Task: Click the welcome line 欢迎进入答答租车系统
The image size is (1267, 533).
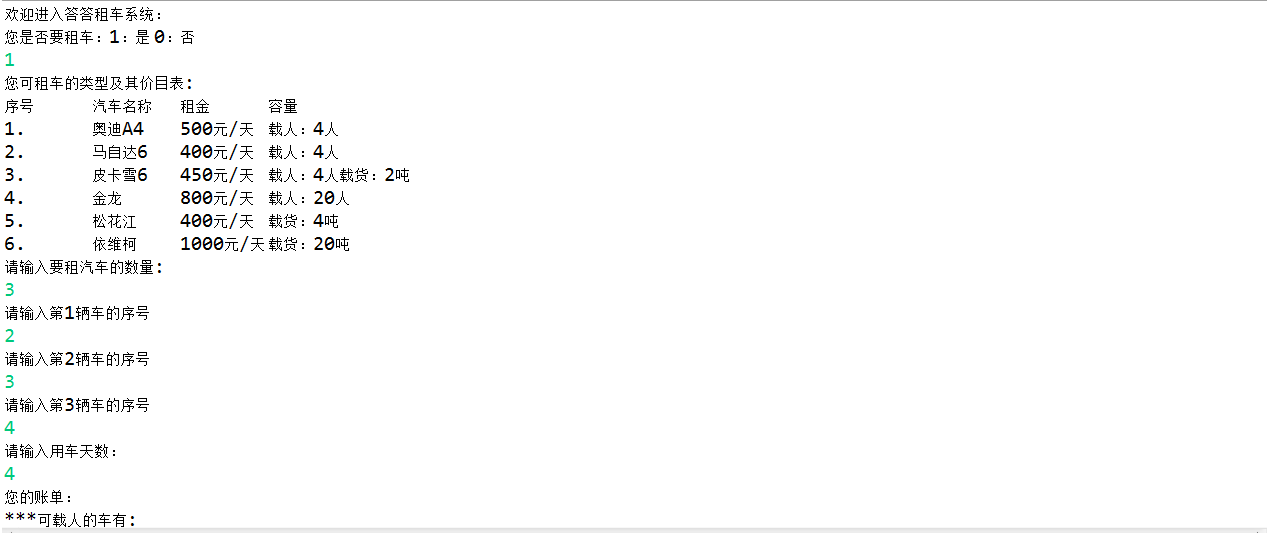Action: (85, 14)
